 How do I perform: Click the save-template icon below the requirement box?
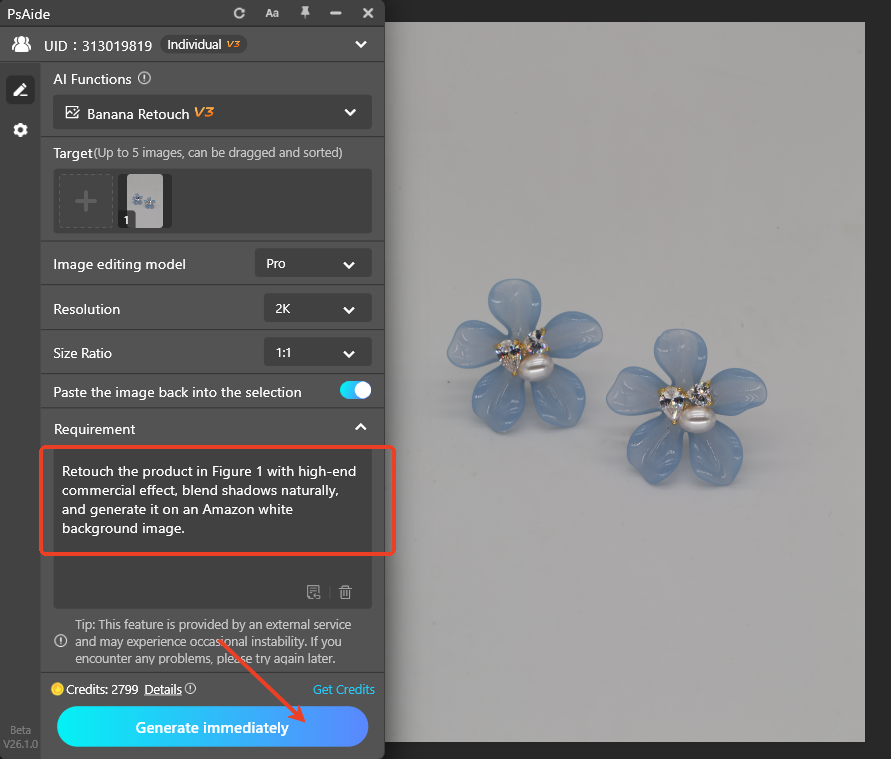click(x=313, y=592)
